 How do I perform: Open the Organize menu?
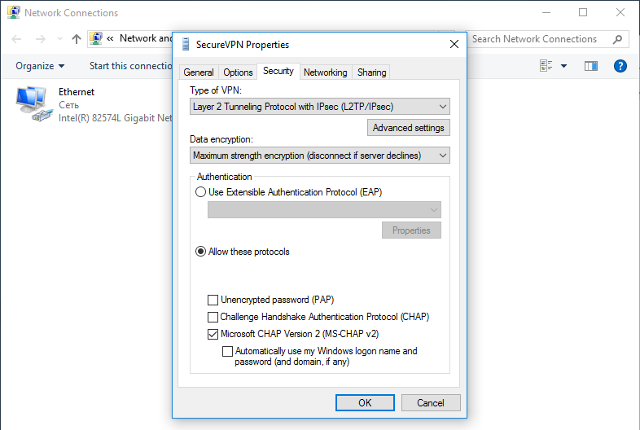click(40, 66)
